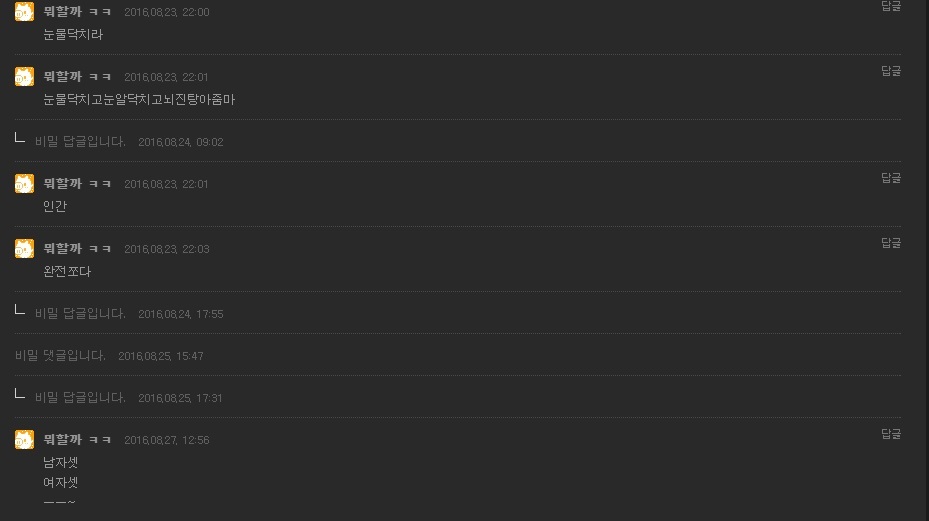Click profile avatar next to the 인간 comment

click(24, 184)
